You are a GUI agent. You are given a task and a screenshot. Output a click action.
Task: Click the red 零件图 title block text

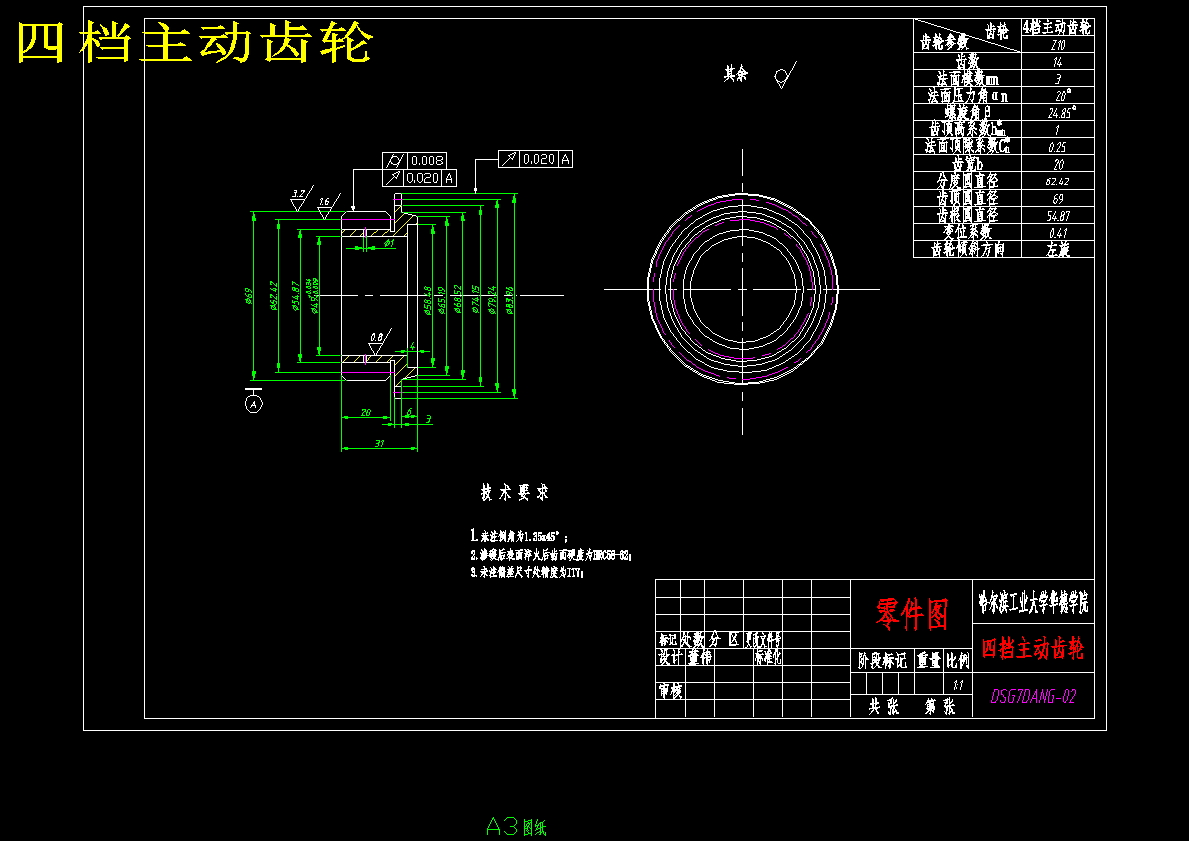tap(912, 613)
